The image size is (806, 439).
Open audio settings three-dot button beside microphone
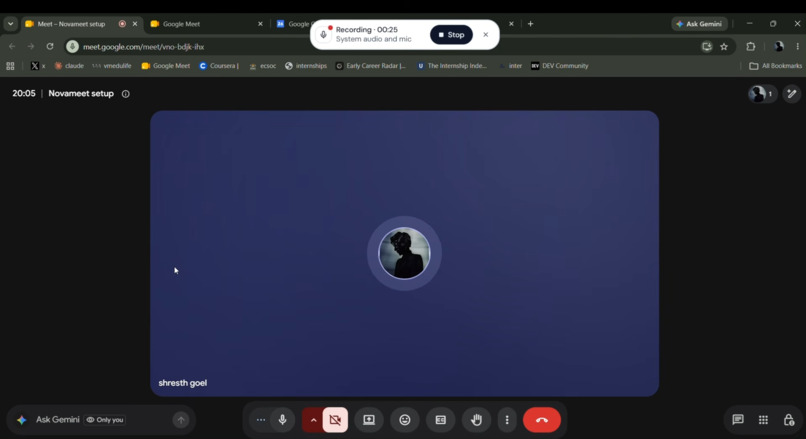point(261,420)
